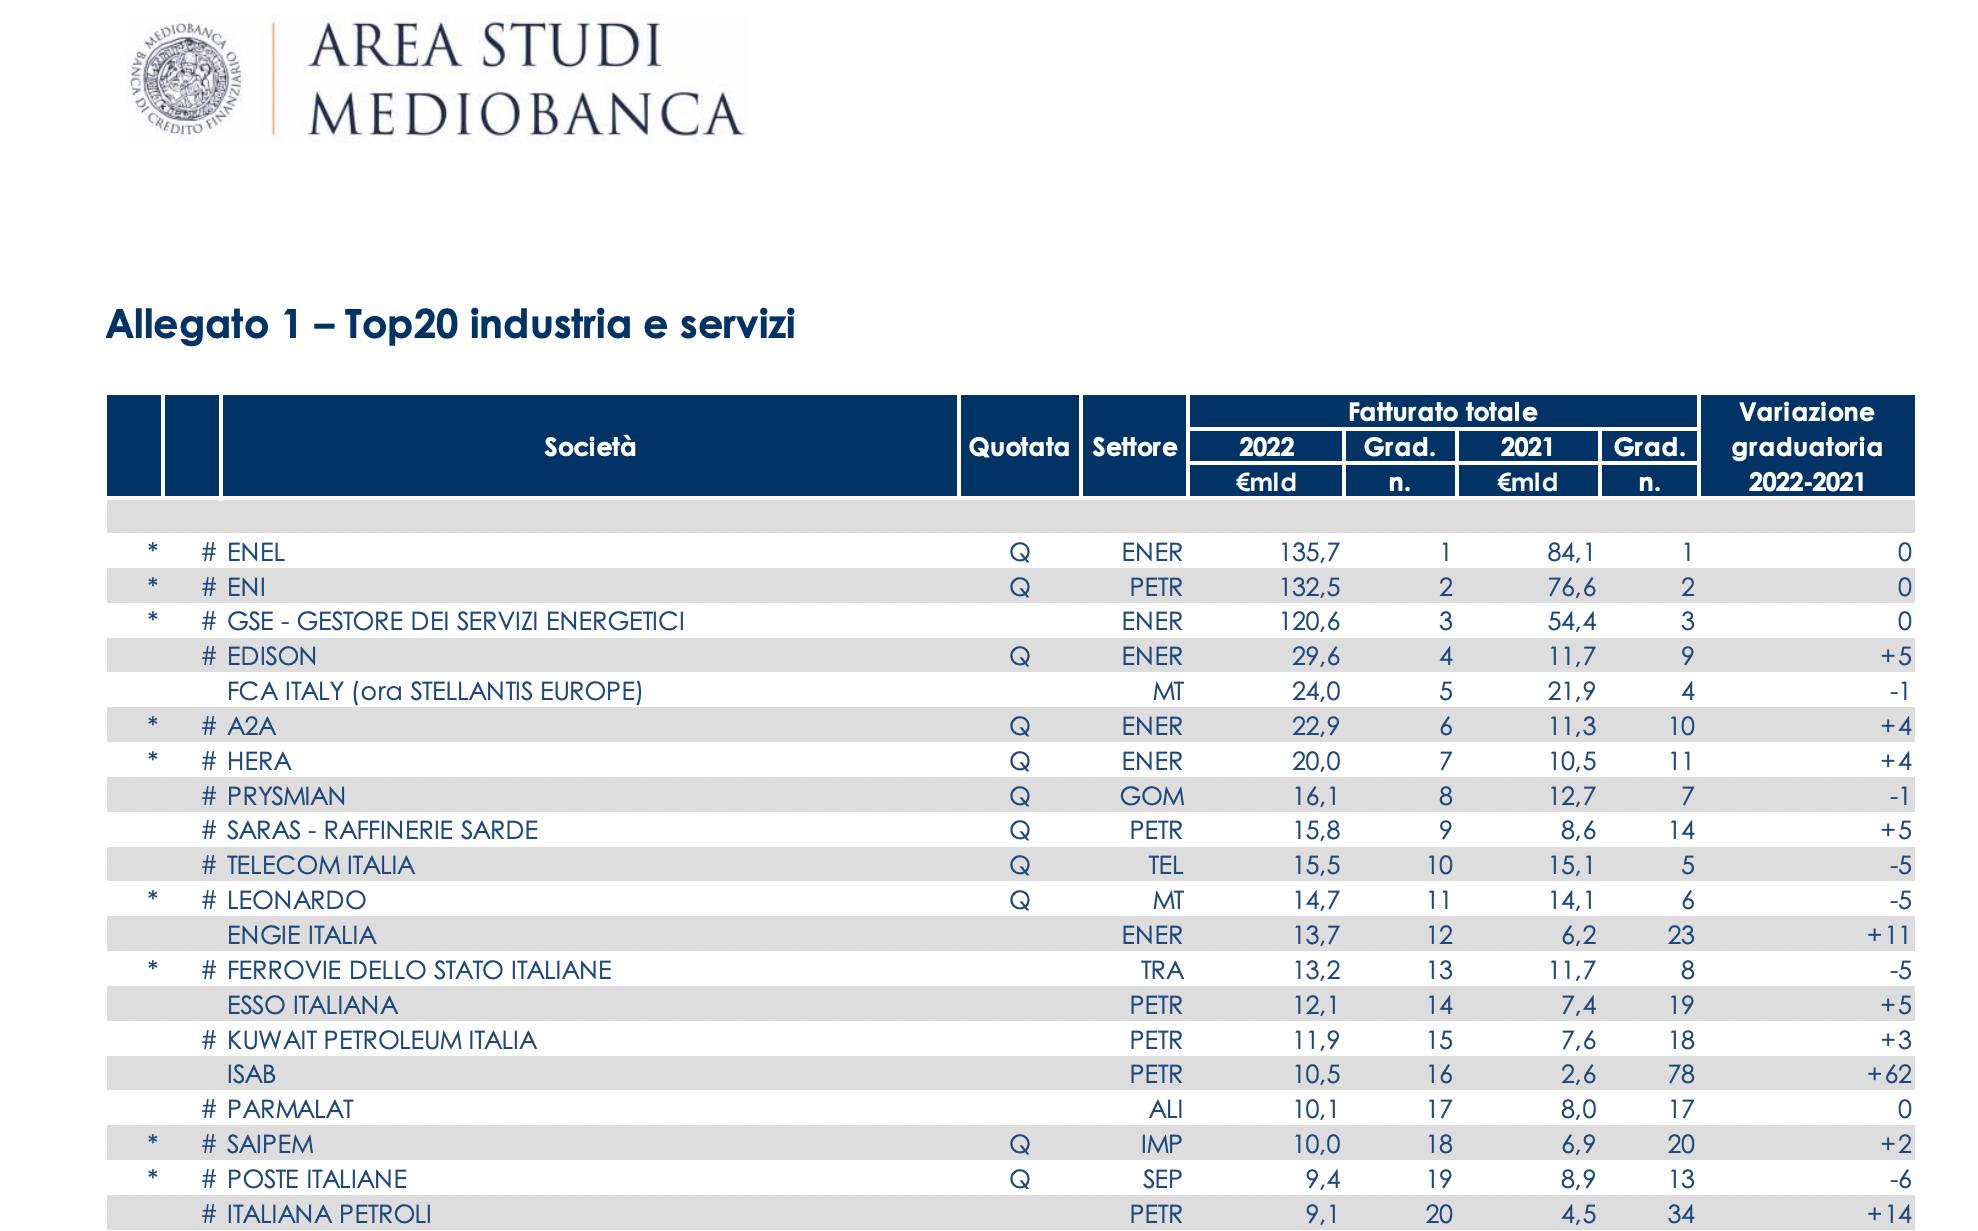This screenshot has height=1231, width=1978.
Task: Click the Quotata column header
Action: (x=1018, y=447)
